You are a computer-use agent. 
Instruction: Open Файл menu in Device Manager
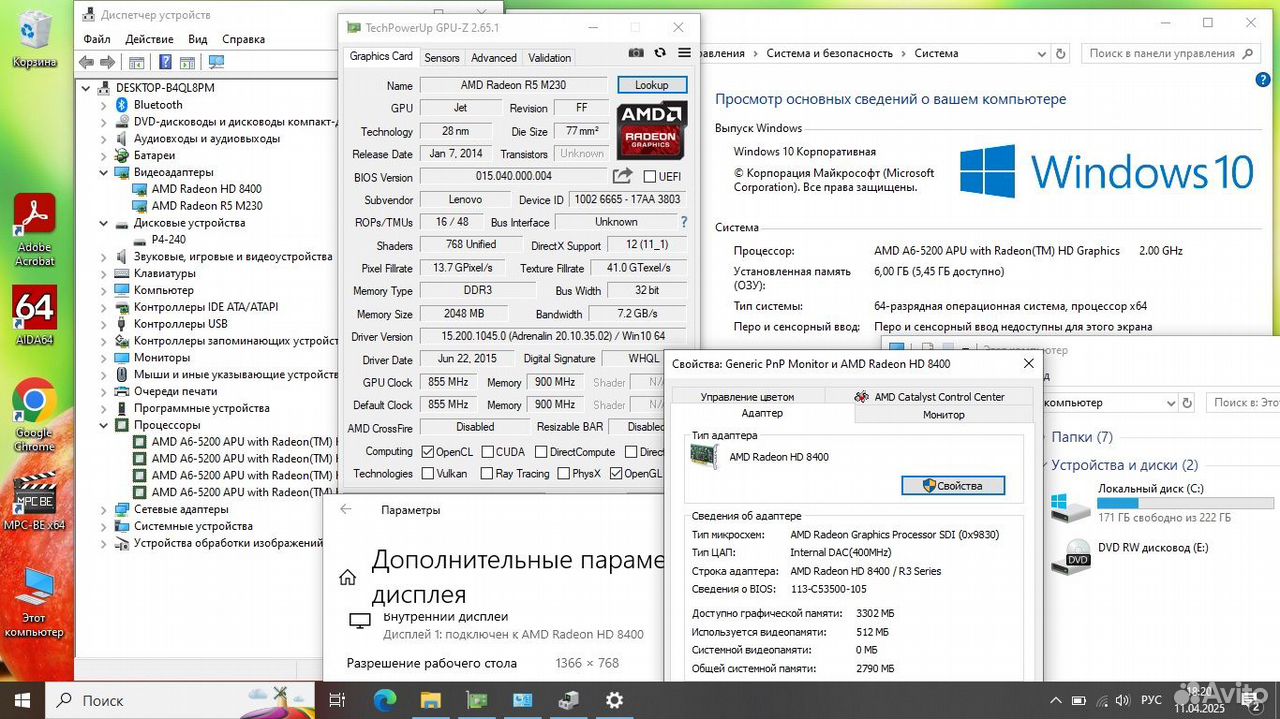pos(97,39)
